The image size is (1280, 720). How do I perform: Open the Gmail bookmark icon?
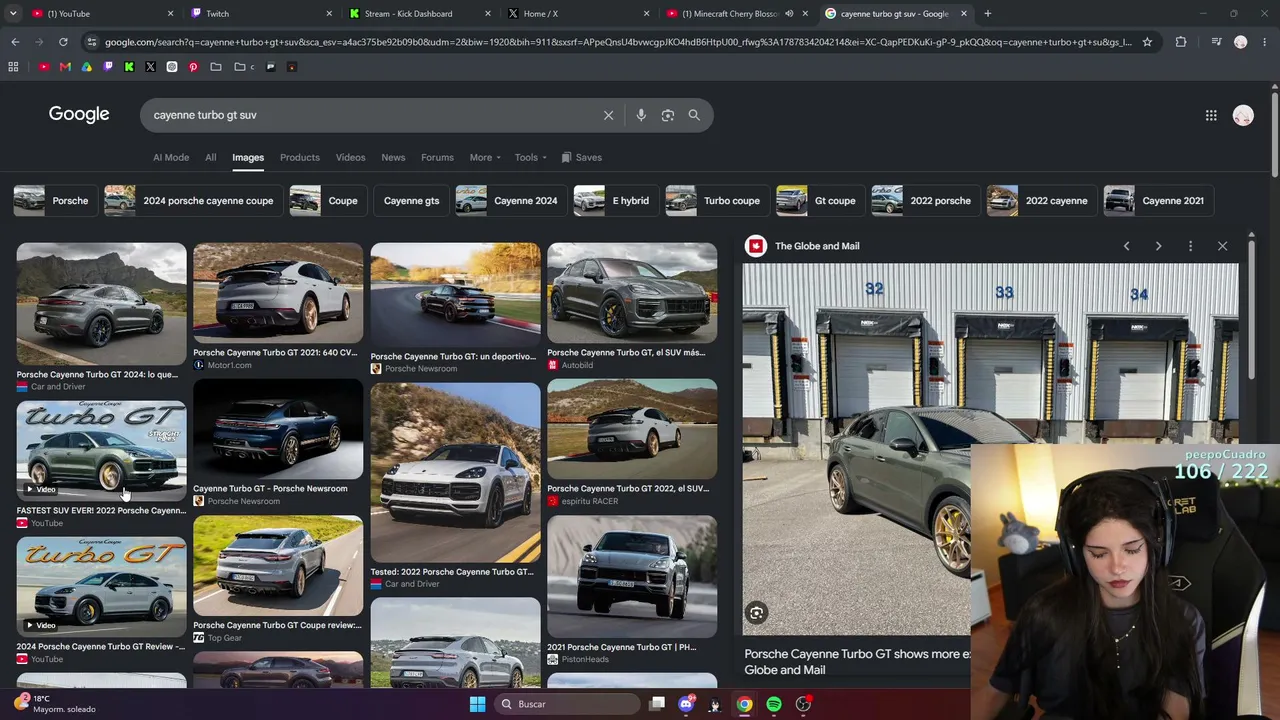pos(65,67)
